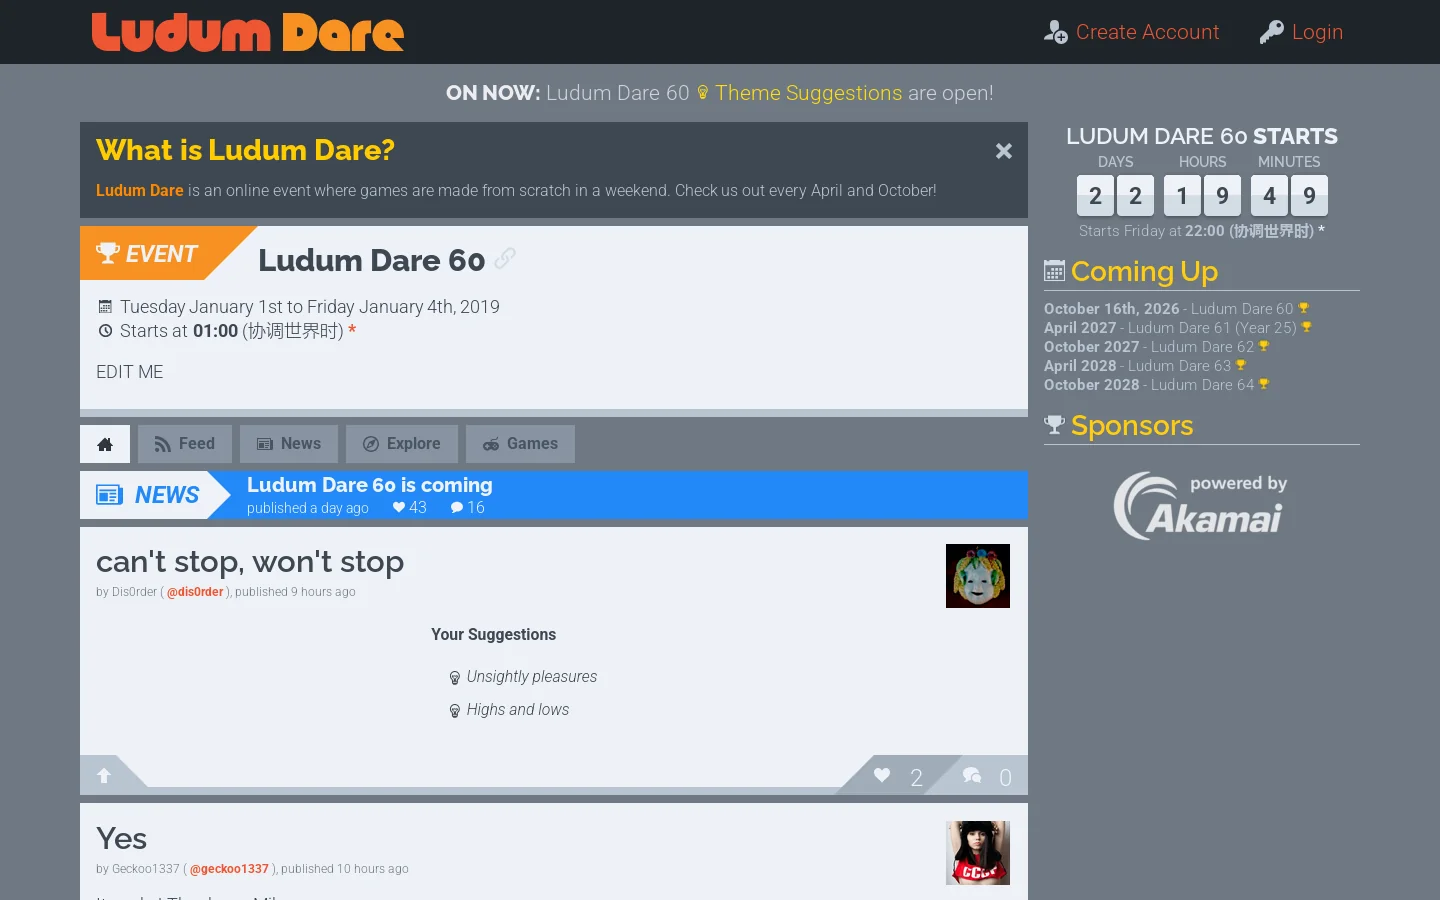Switch to the News tab
Viewport: 1440px width, 900px height.
(x=289, y=444)
